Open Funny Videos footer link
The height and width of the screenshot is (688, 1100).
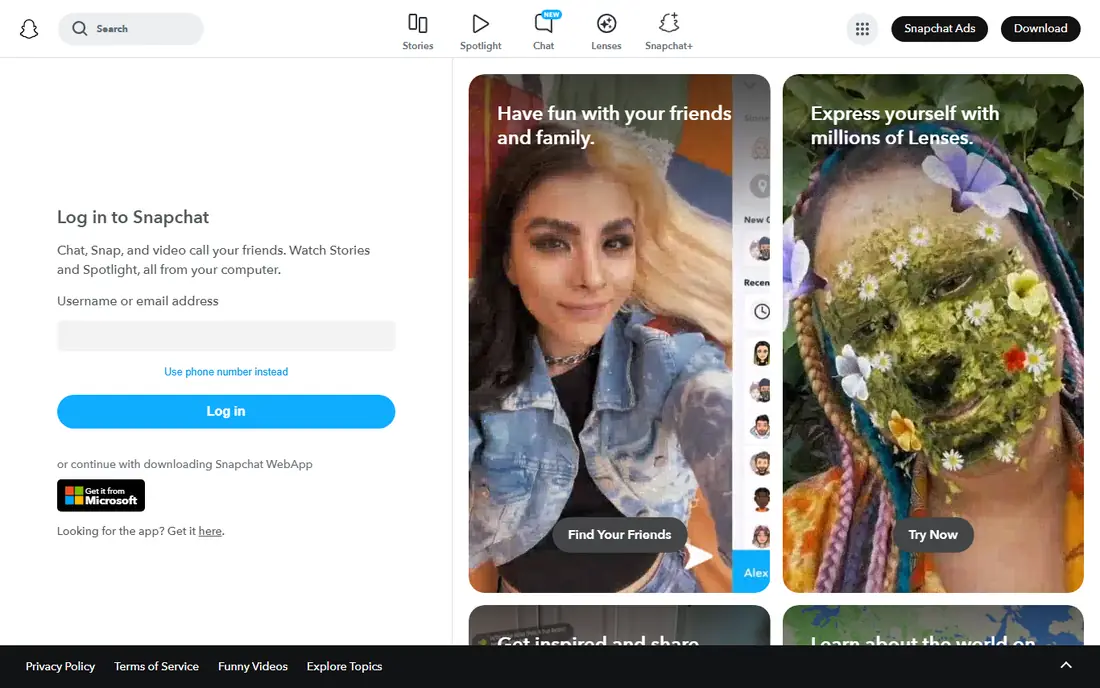pos(253,666)
